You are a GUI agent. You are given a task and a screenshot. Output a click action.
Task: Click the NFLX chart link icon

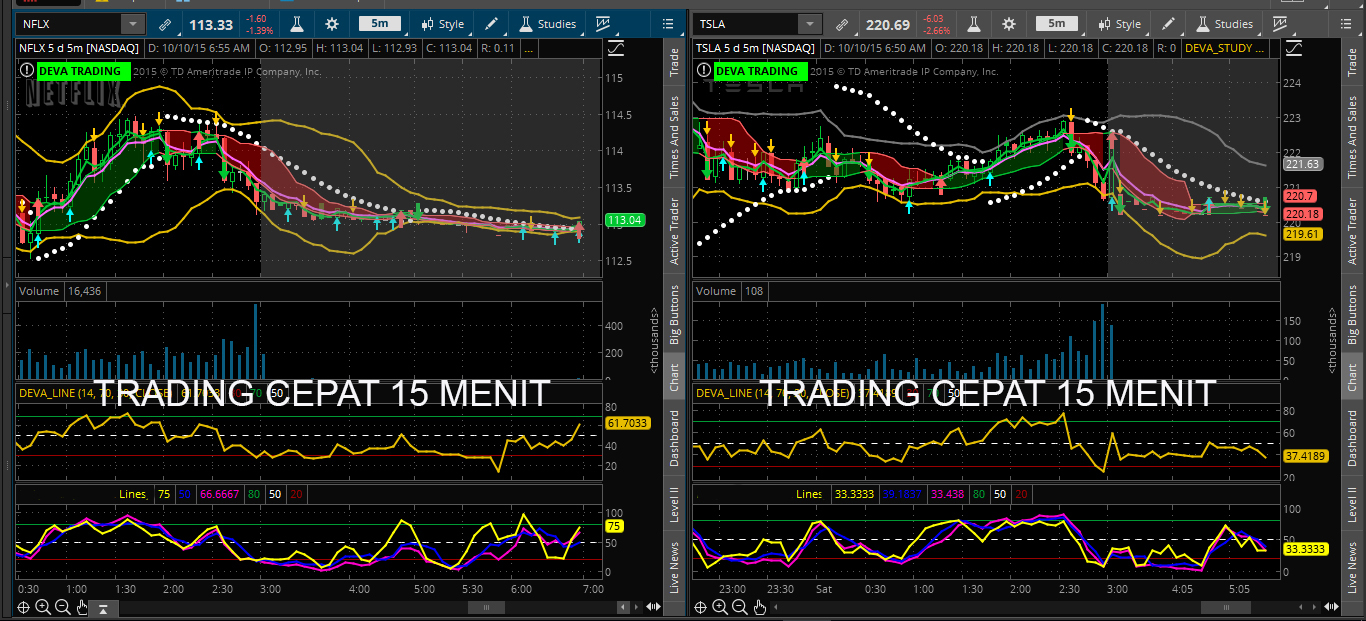coord(165,24)
